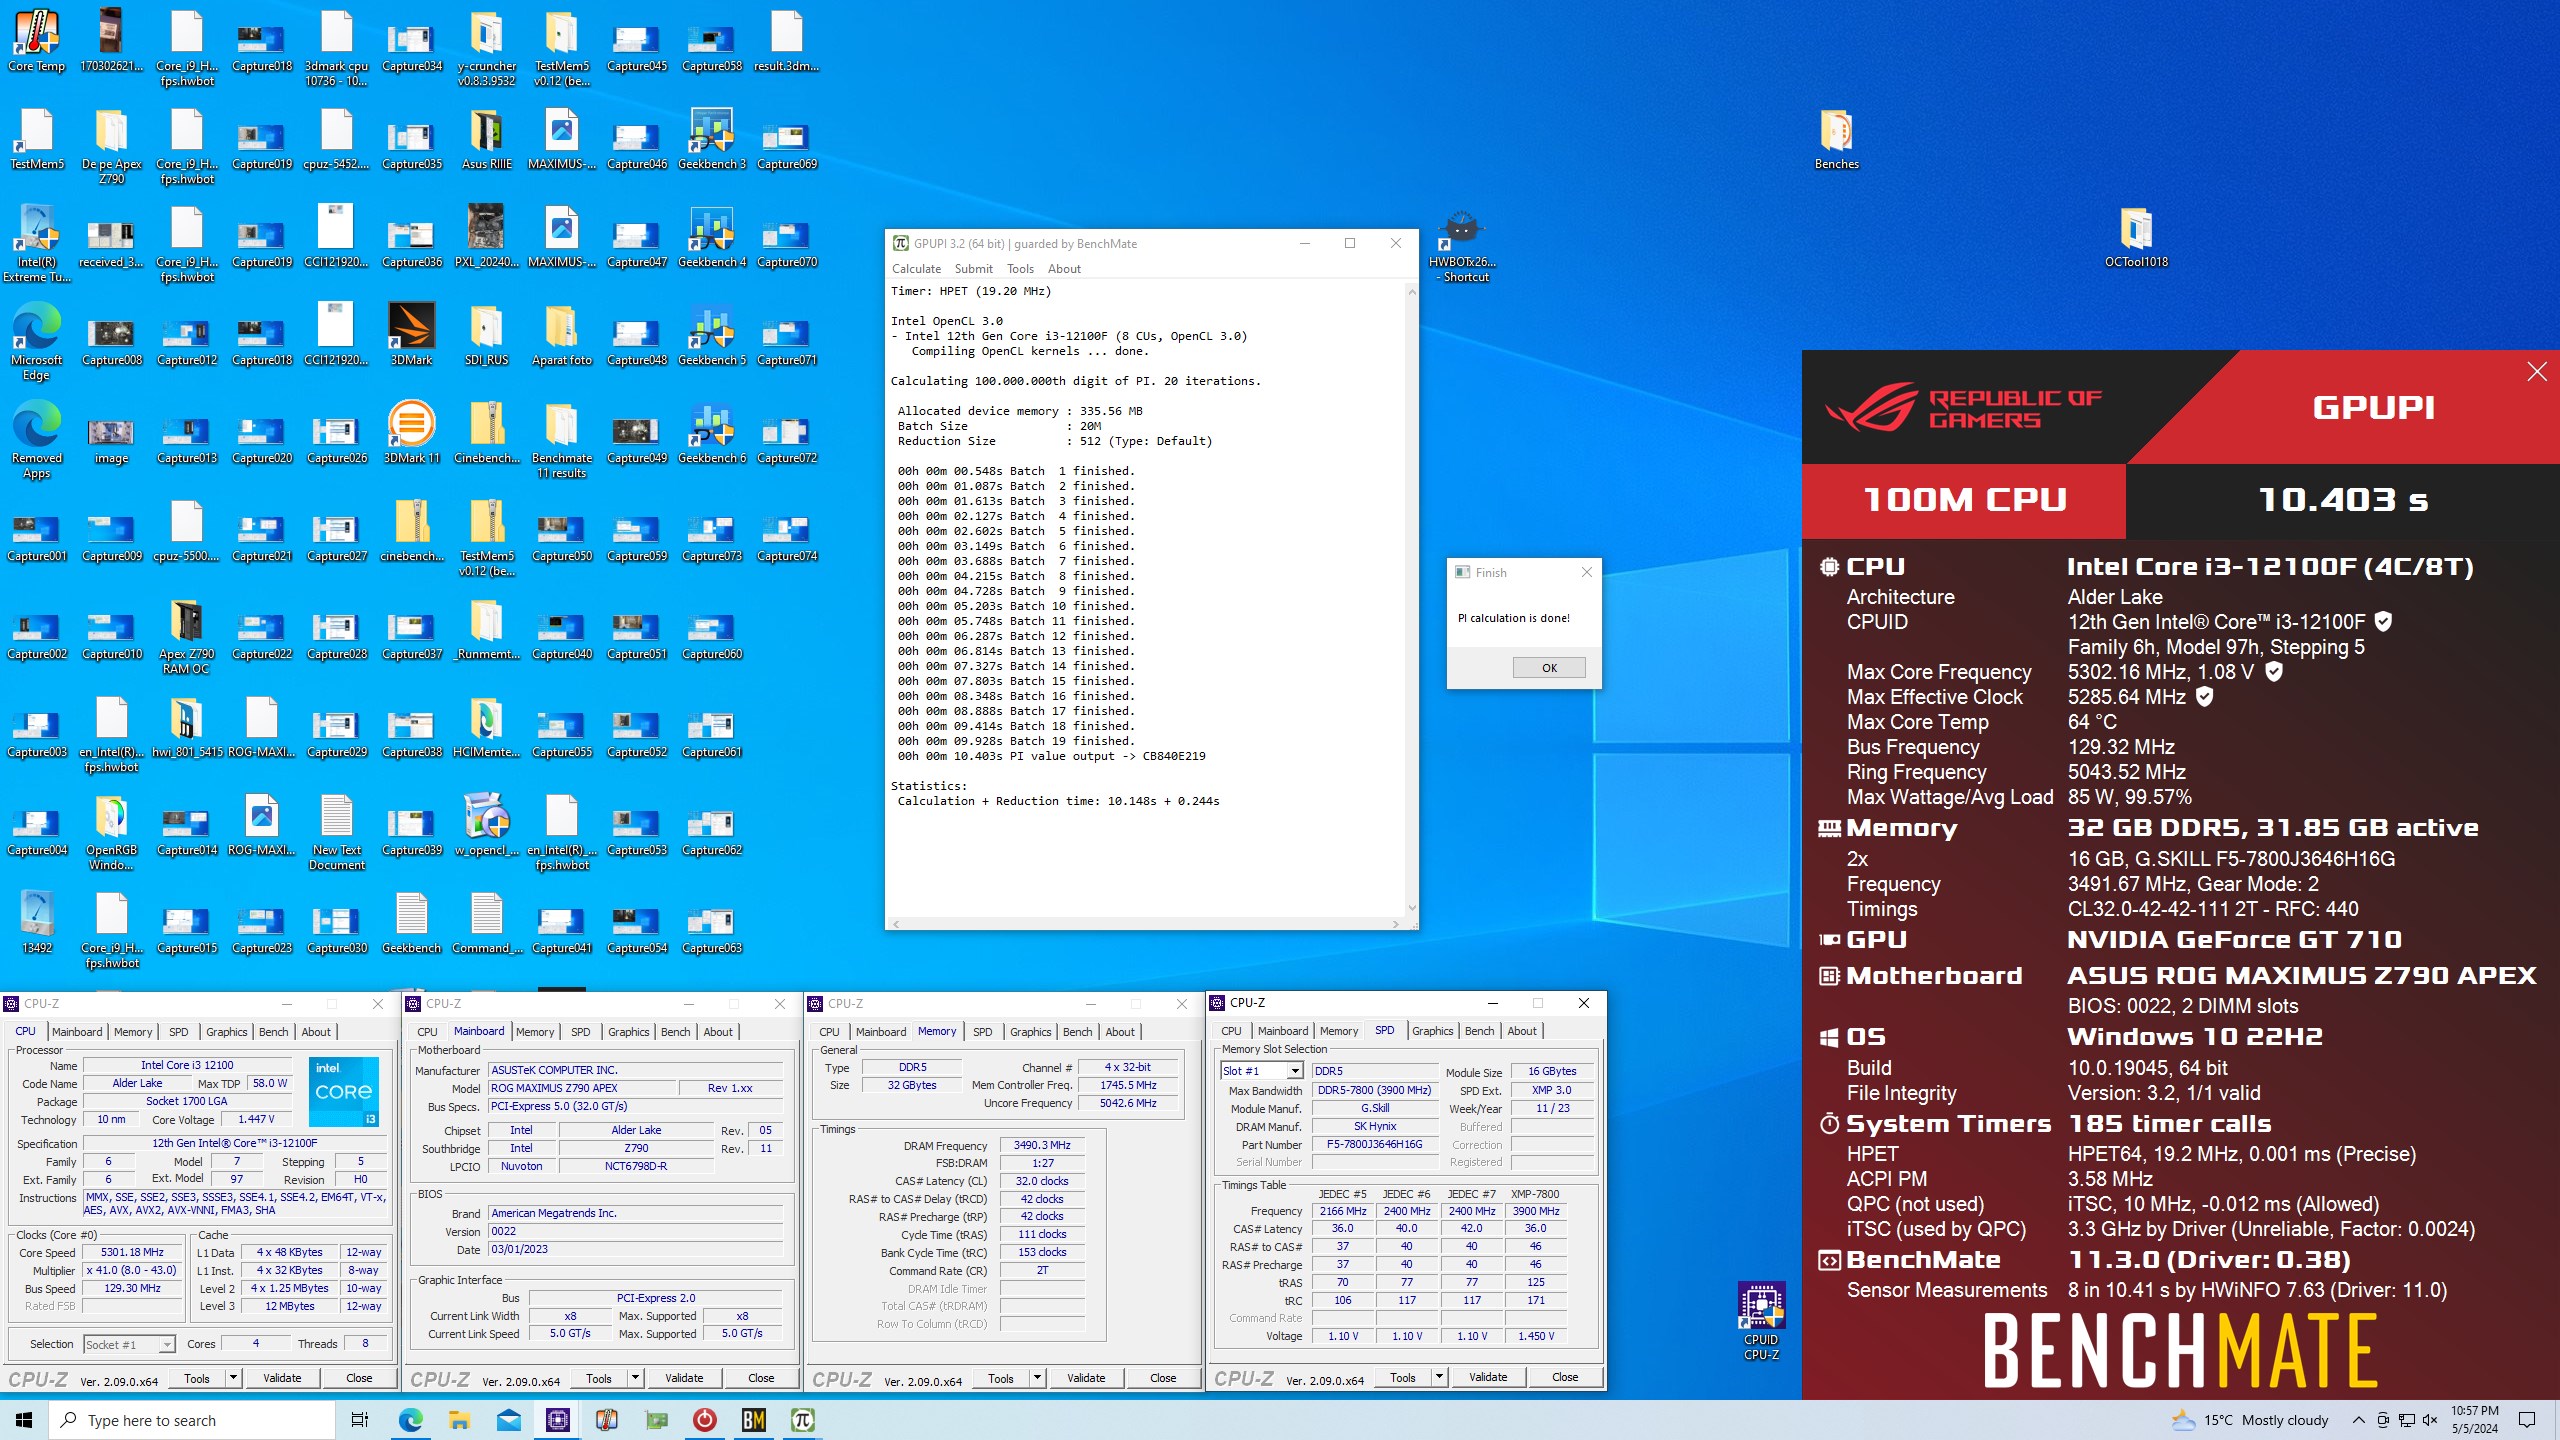Open the Microsoft Edge desktop icon

coord(36,342)
